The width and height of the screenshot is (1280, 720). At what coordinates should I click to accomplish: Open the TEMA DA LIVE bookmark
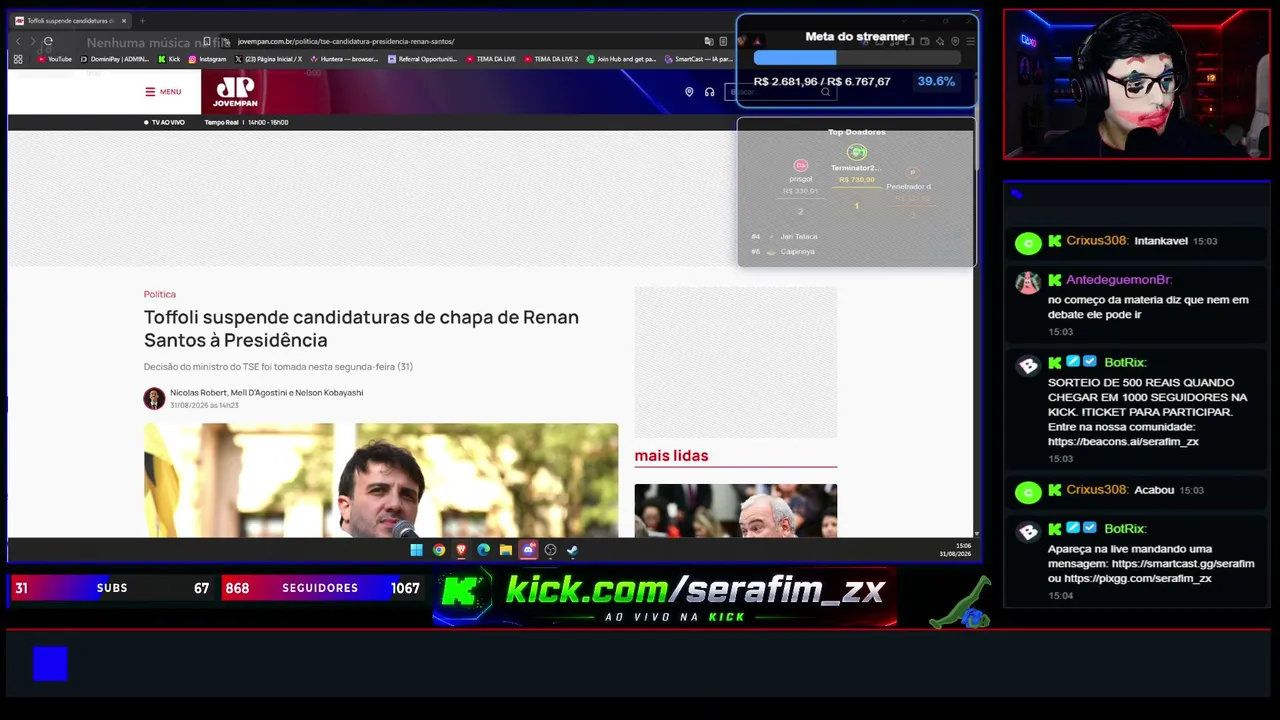point(490,59)
